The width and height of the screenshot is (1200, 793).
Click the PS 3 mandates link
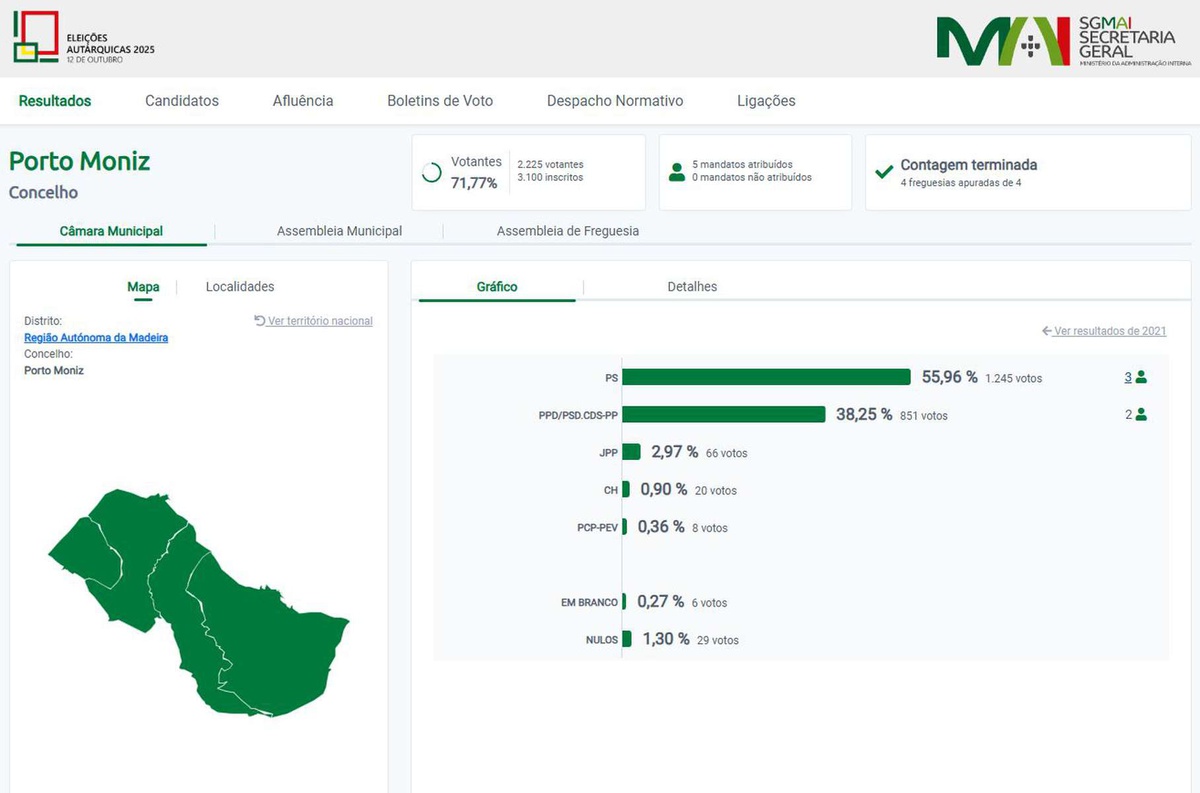pos(1128,377)
